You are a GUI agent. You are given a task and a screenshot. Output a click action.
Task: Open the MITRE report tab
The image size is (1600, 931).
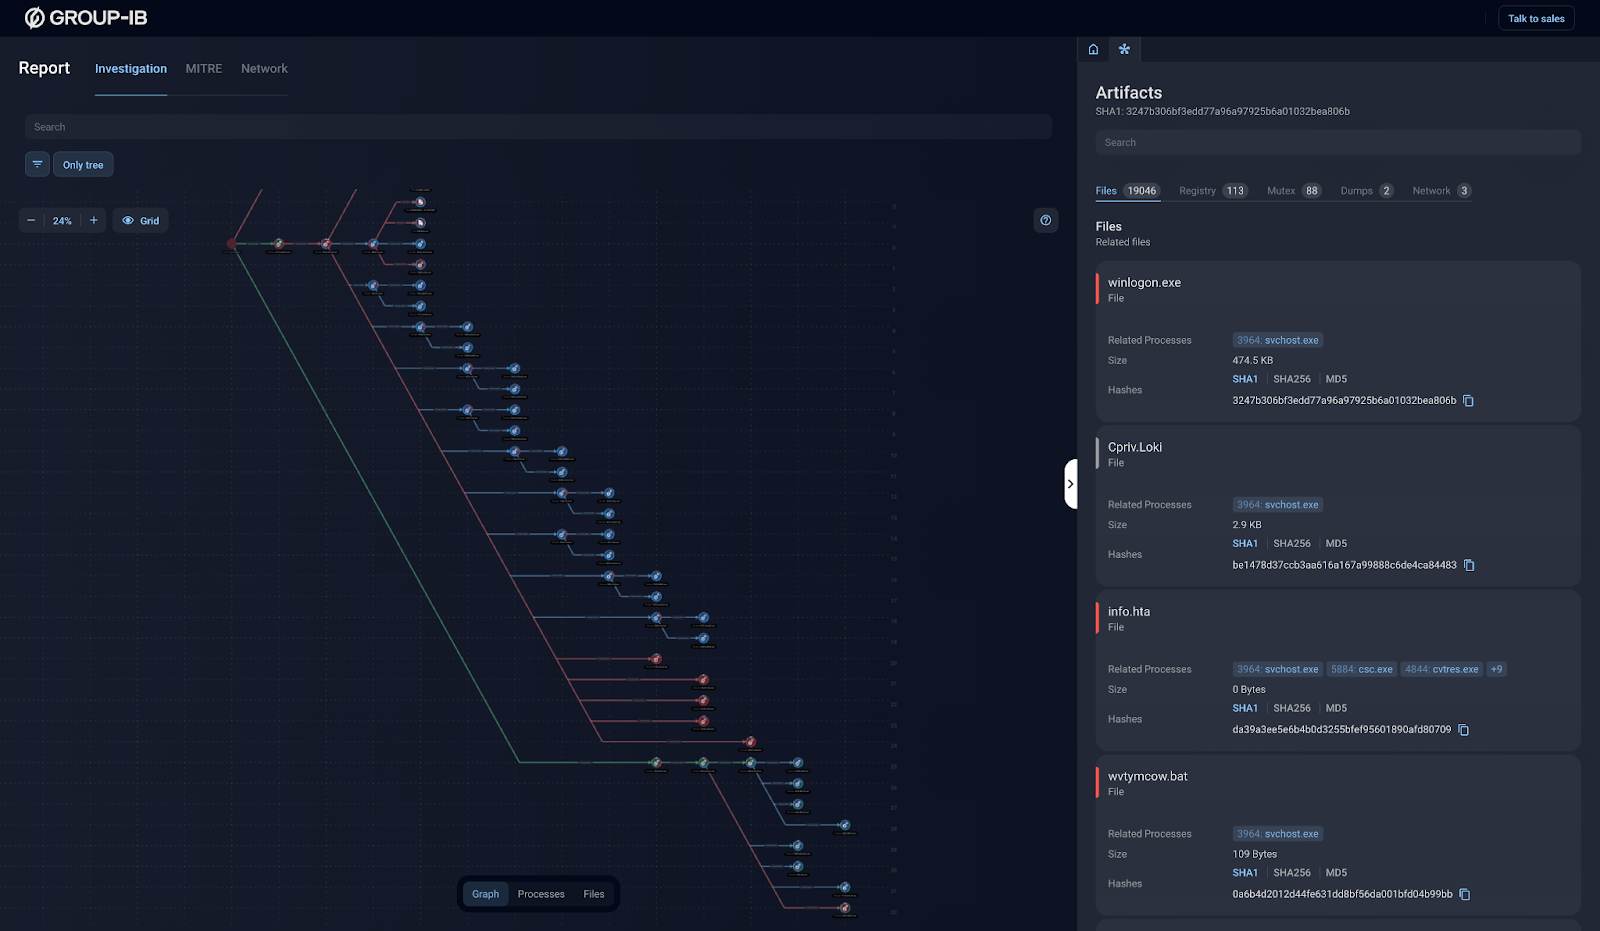pos(204,68)
